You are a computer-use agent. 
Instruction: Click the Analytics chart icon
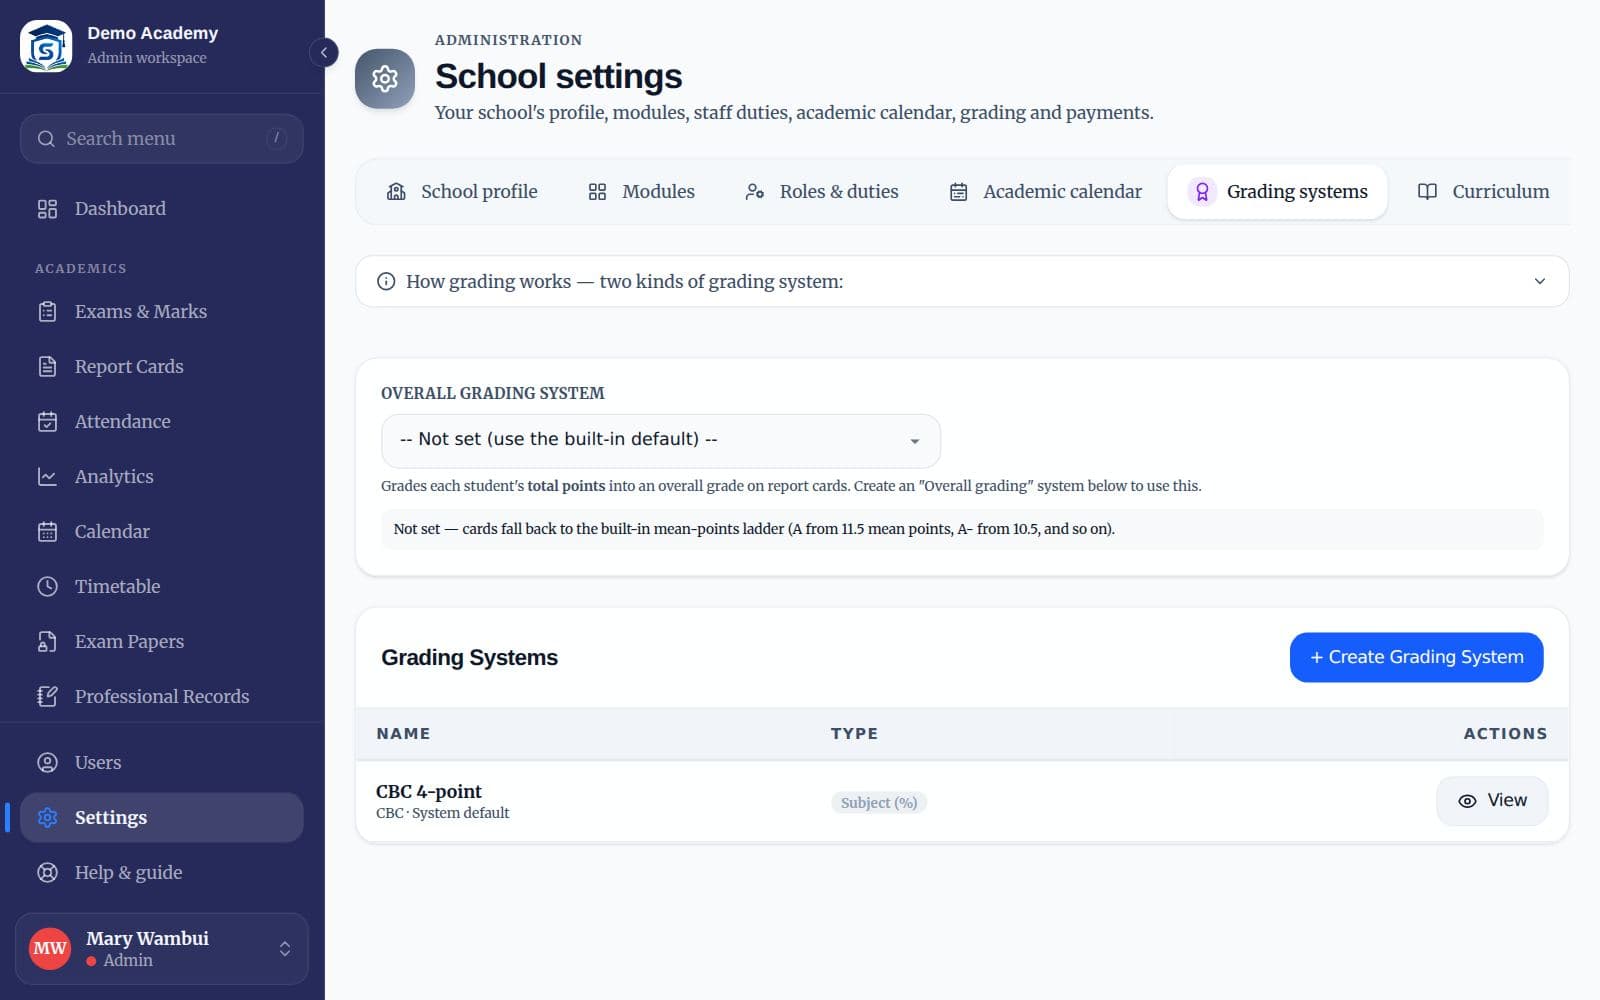pos(47,477)
